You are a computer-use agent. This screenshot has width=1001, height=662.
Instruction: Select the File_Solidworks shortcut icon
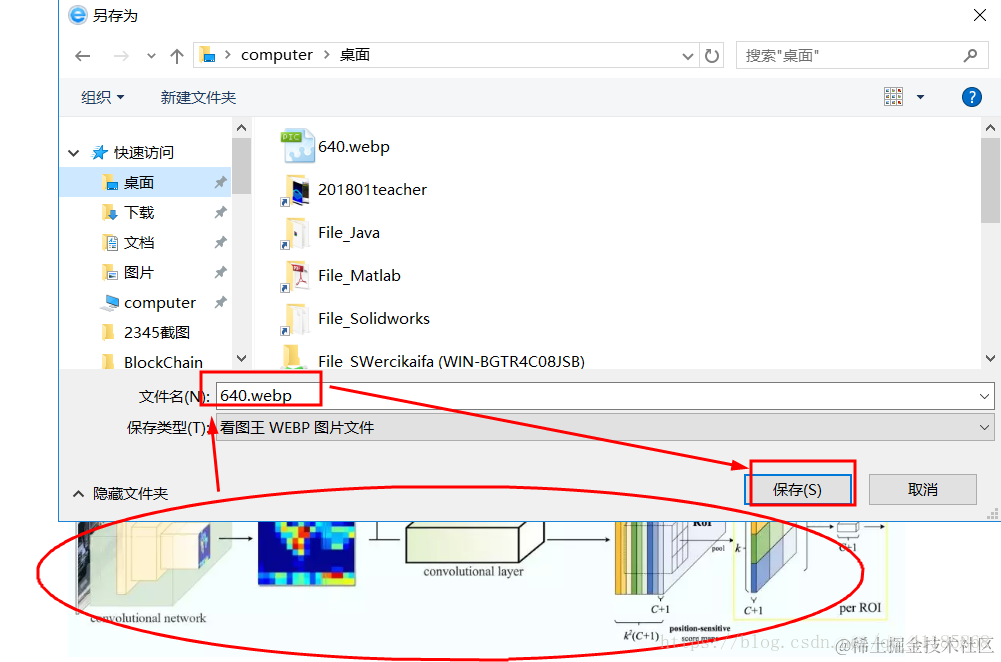[295, 319]
